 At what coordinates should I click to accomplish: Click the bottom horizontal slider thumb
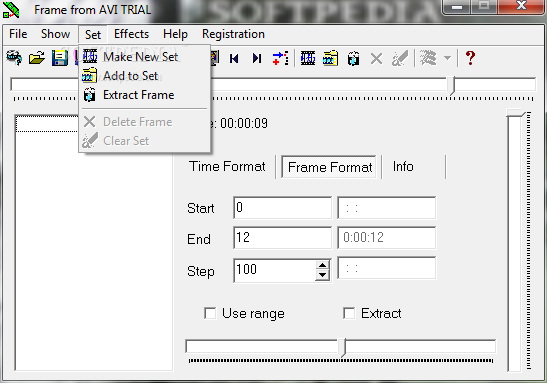pos(343,347)
